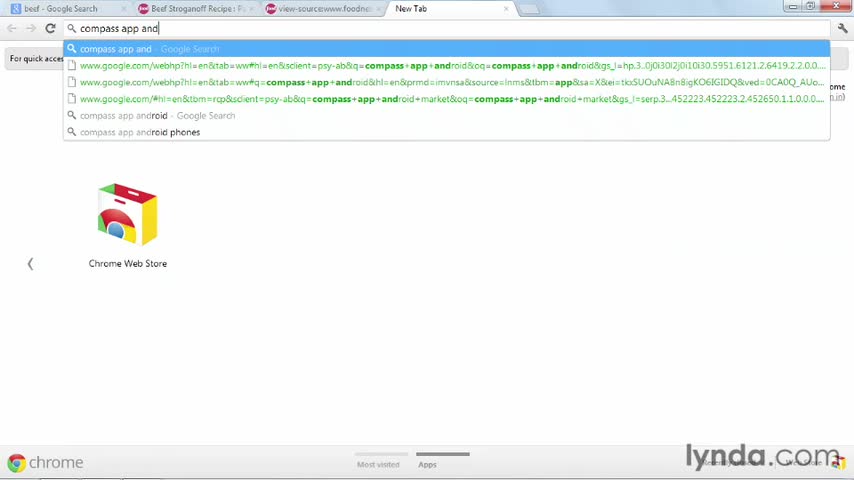Minimize the Chrome window
854x480 pixels.
793,6
